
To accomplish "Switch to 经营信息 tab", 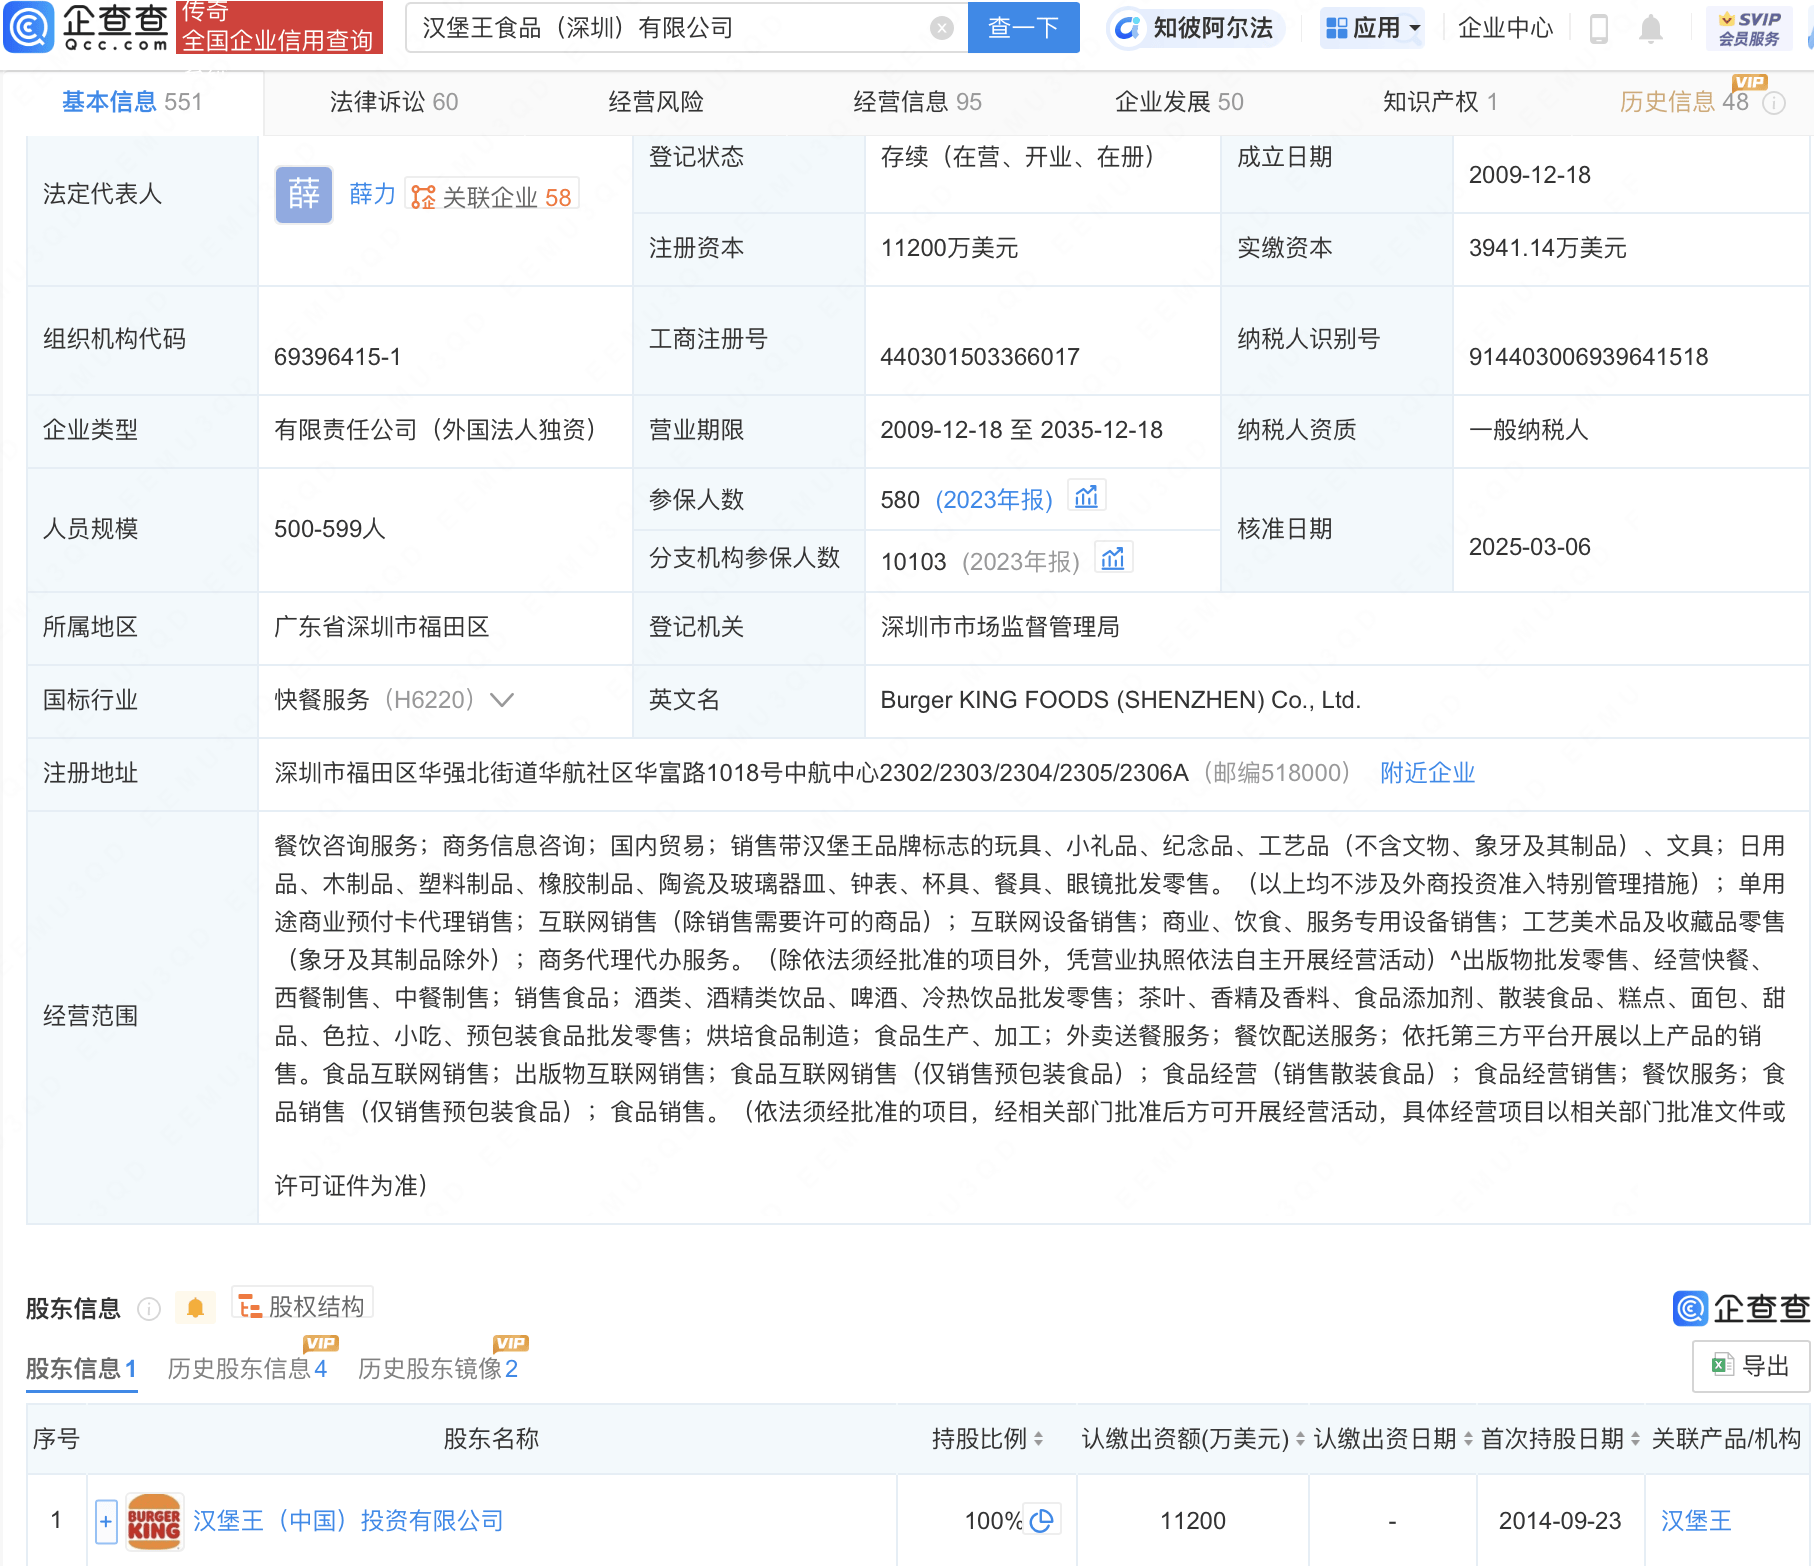I will [x=917, y=102].
